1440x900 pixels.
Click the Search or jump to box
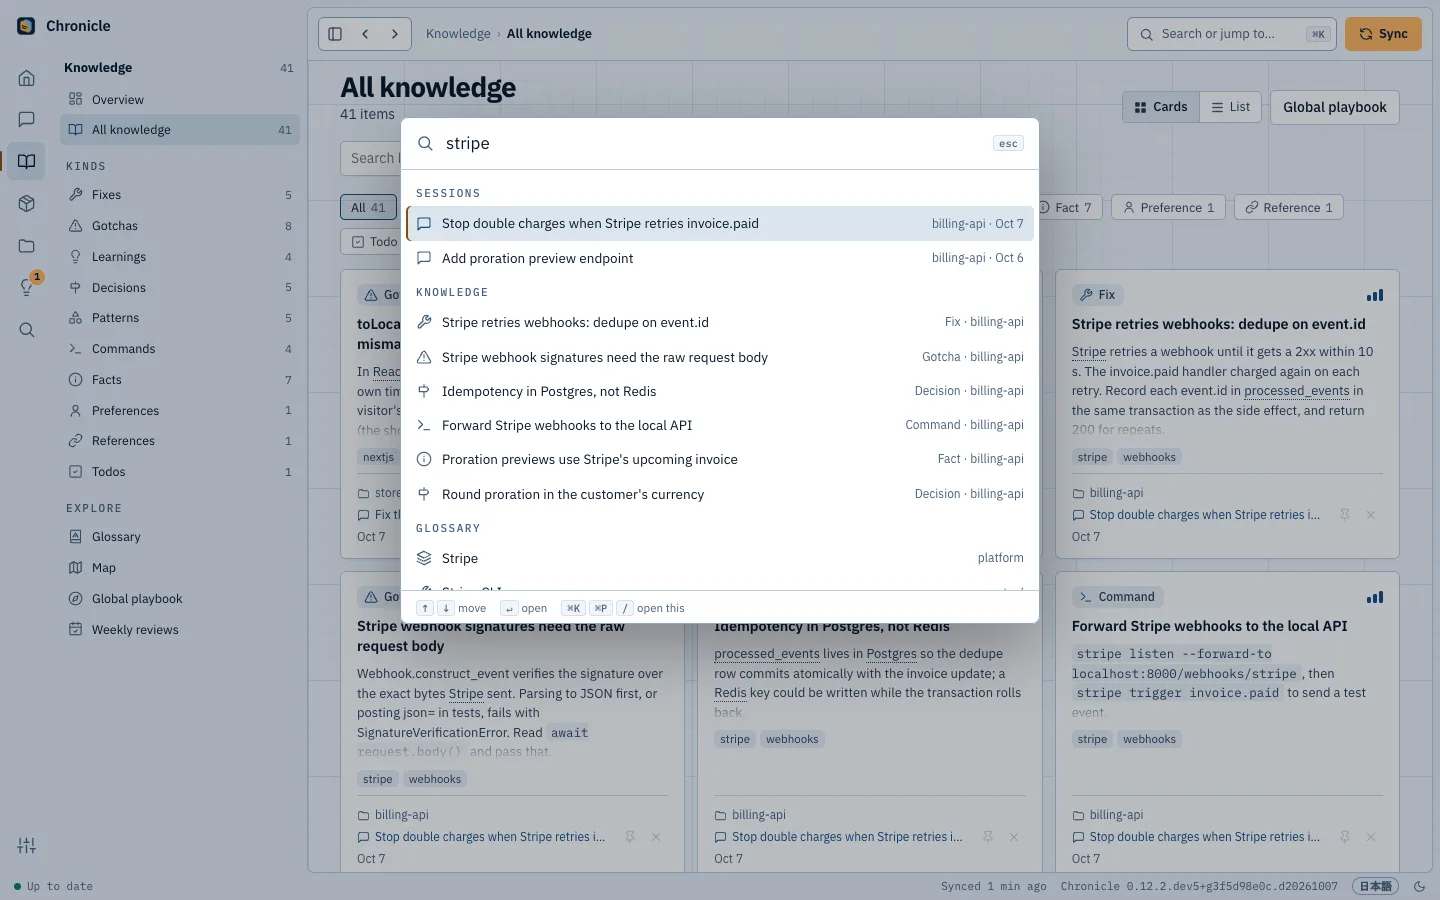click(x=1231, y=34)
